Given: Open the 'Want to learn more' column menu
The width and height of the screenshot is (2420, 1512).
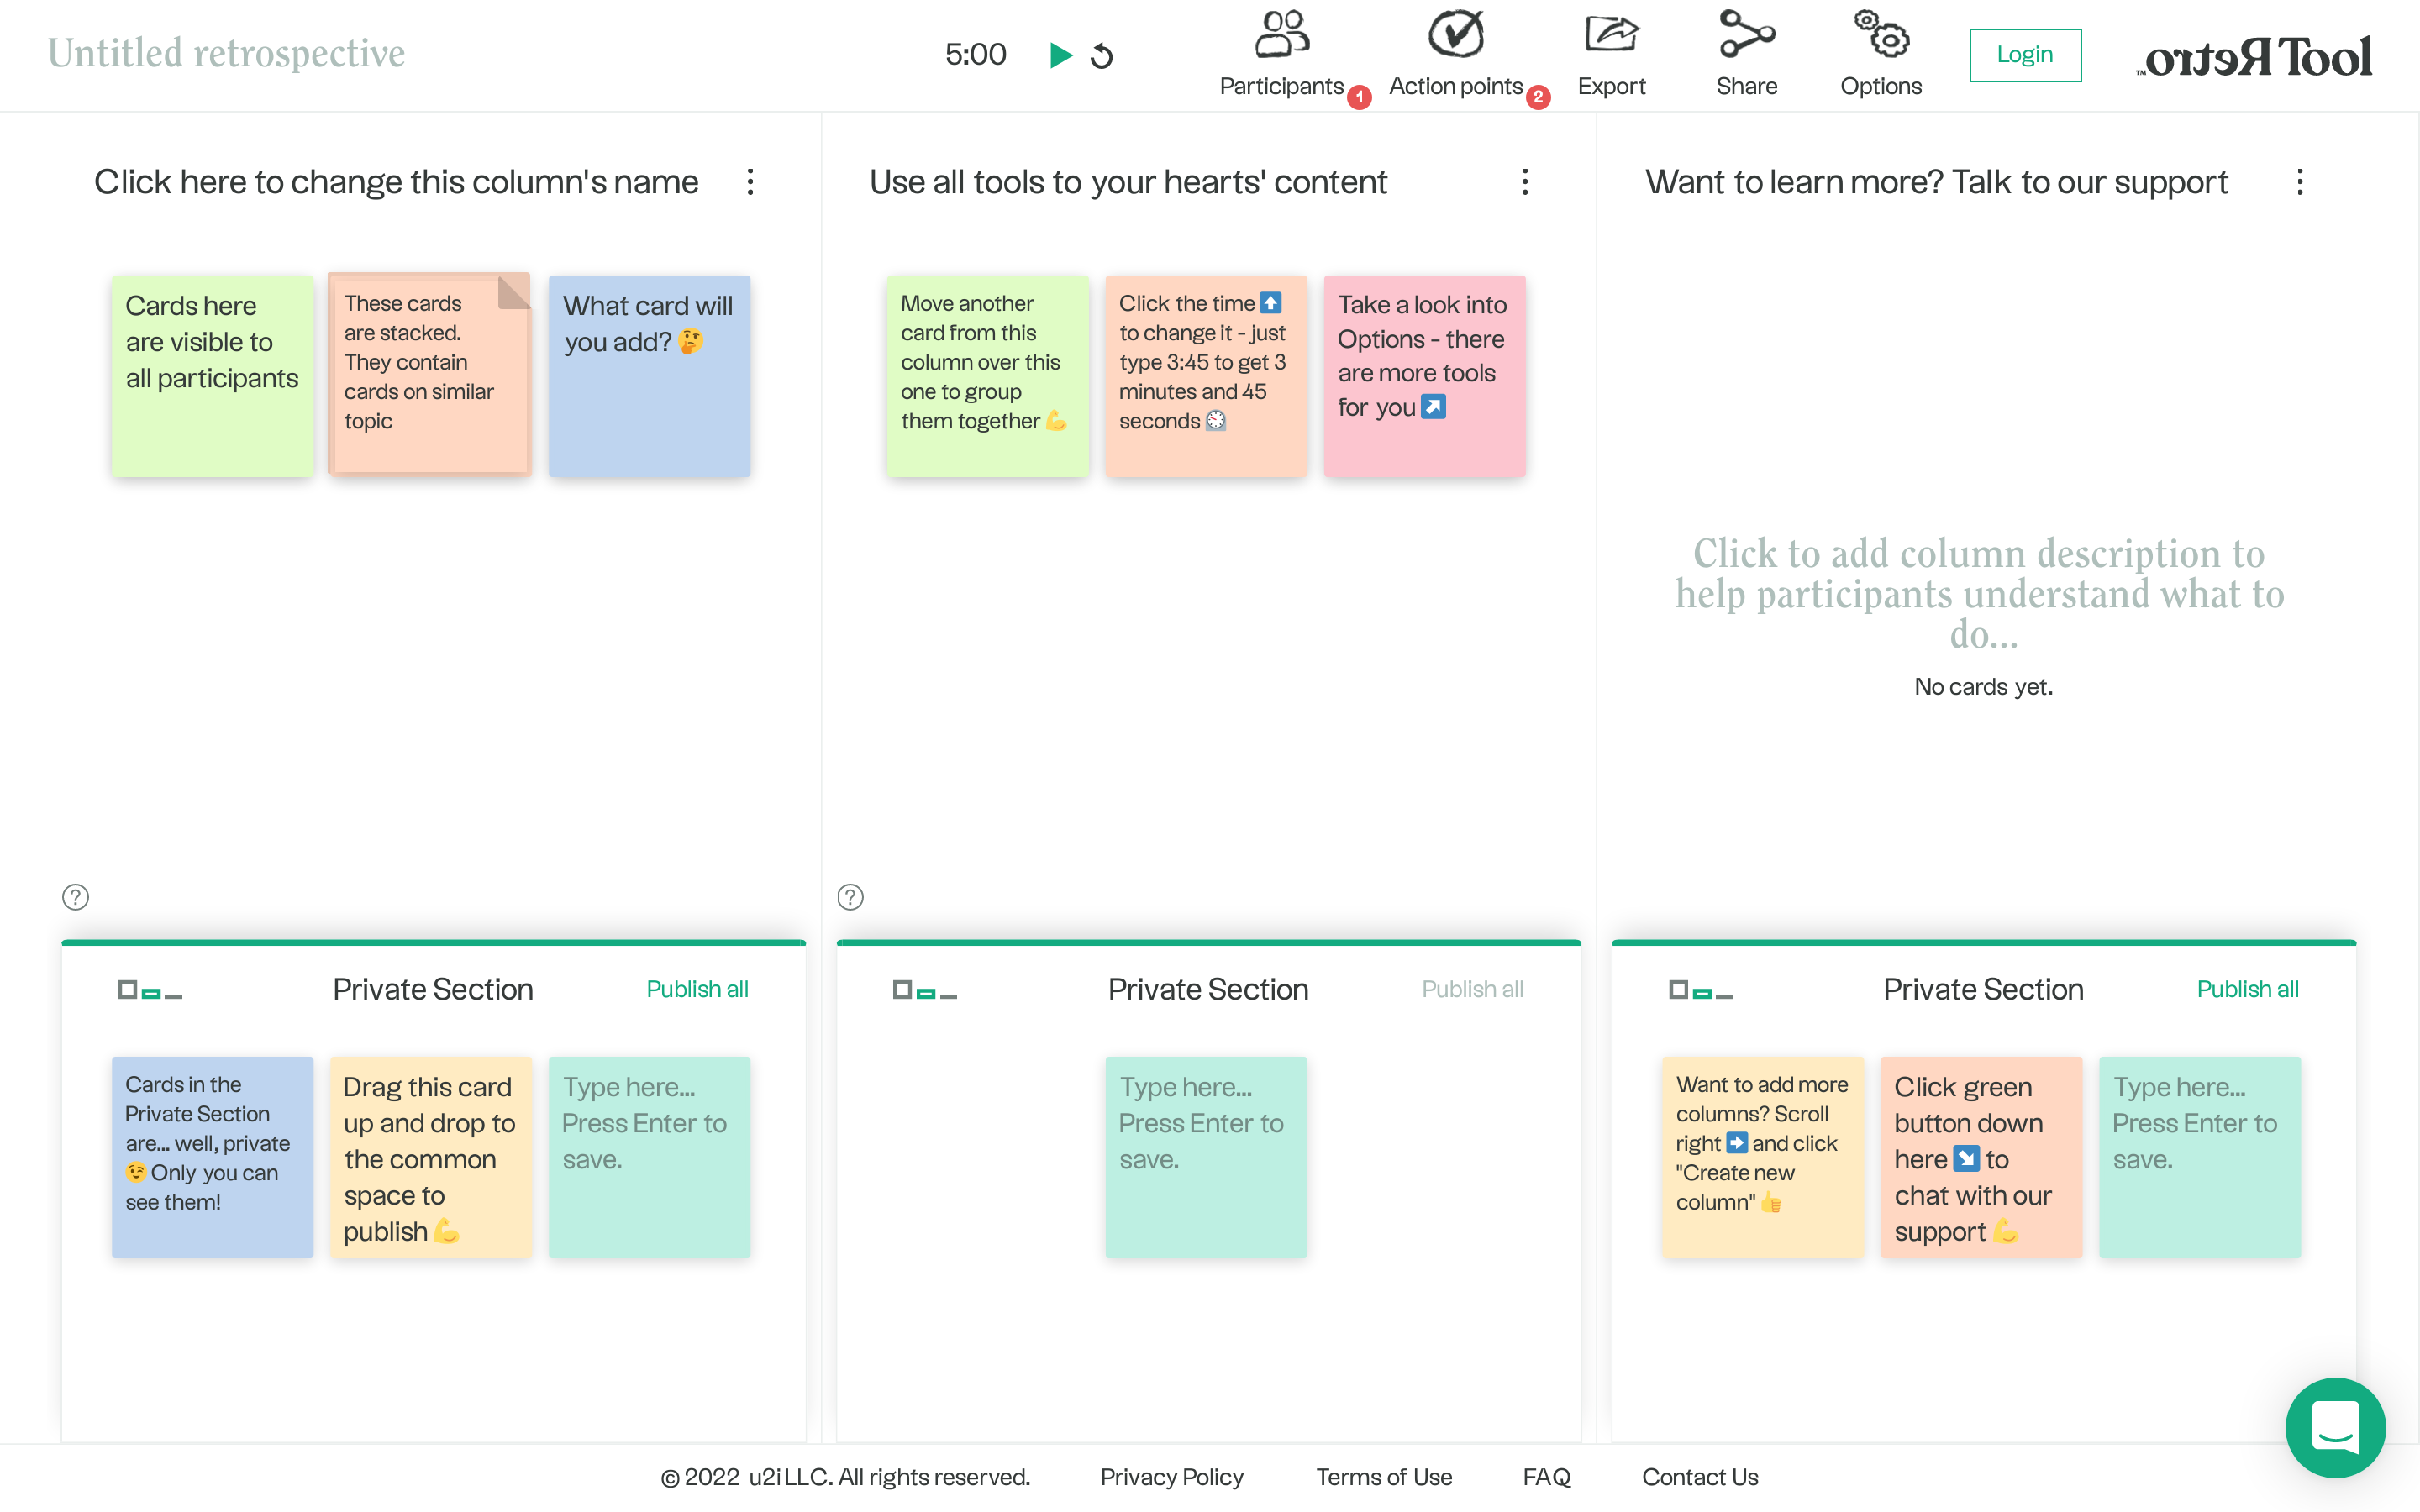Looking at the screenshot, I should (2300, 182).
